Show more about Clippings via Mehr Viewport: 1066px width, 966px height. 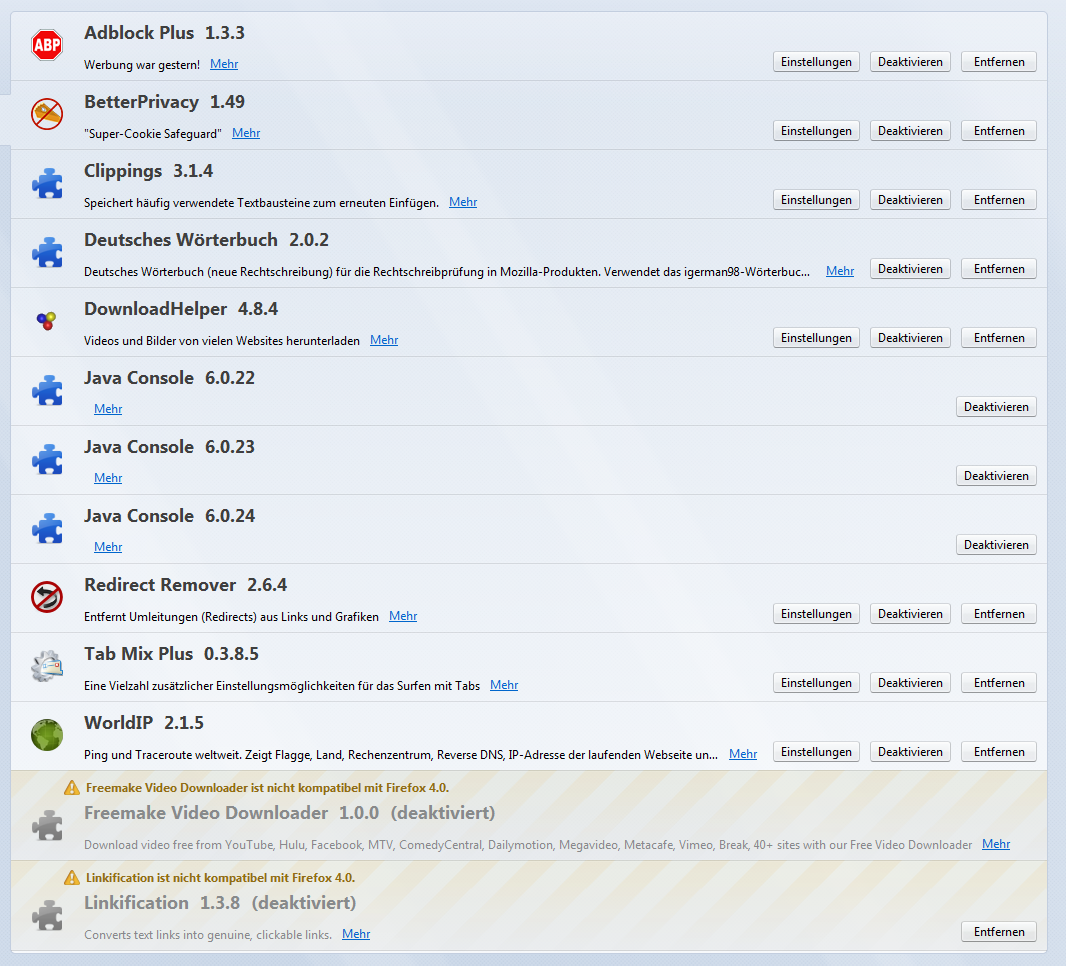click(463, 202)
